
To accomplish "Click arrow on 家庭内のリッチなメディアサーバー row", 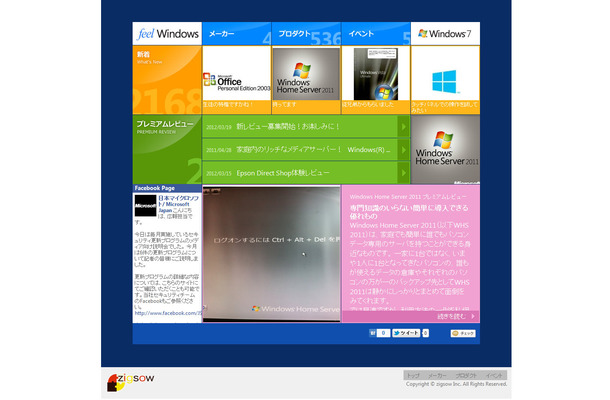I will pos(404,150).
